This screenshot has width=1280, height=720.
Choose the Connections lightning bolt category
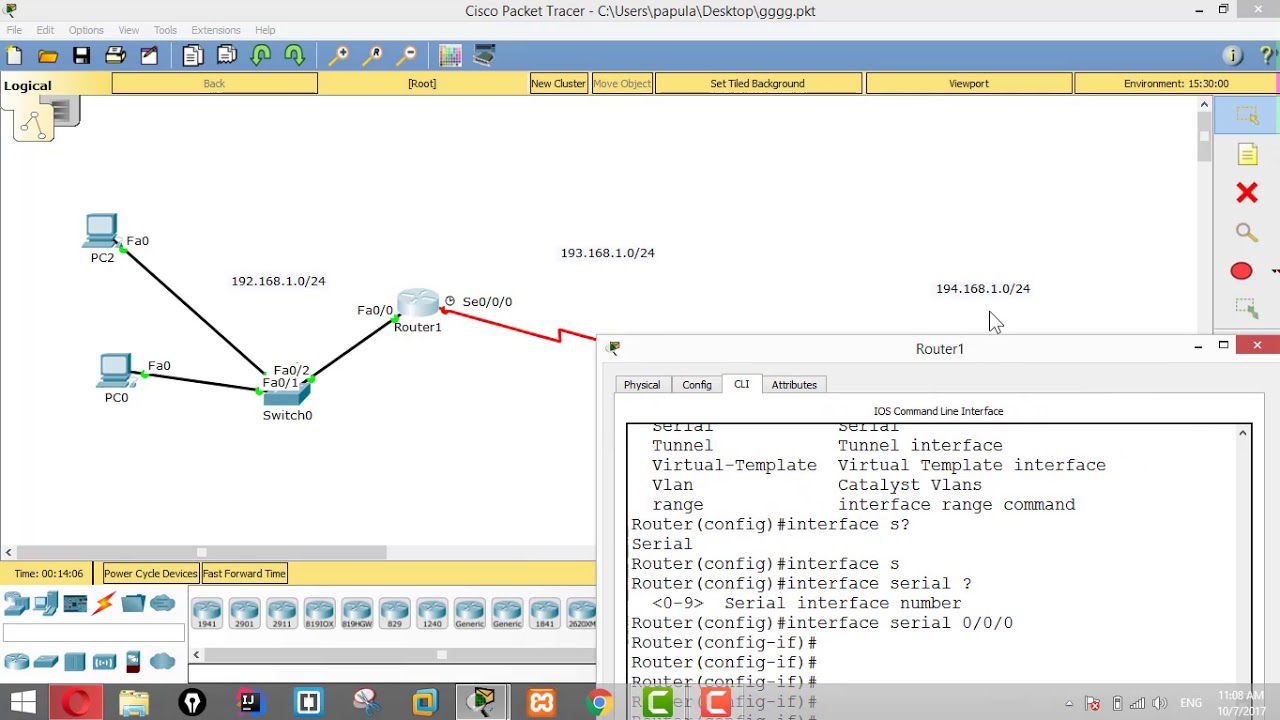coord(104,604)
